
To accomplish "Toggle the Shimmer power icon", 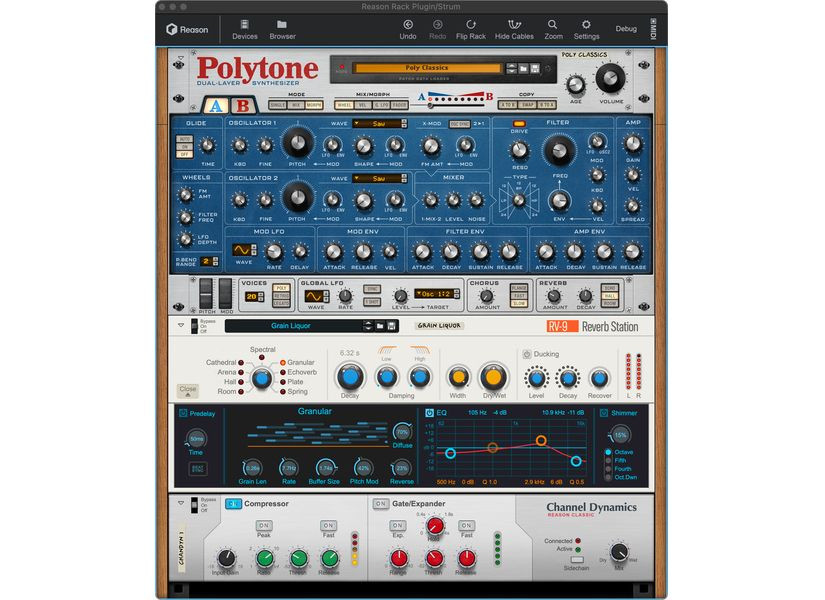I will click(604, 413).
